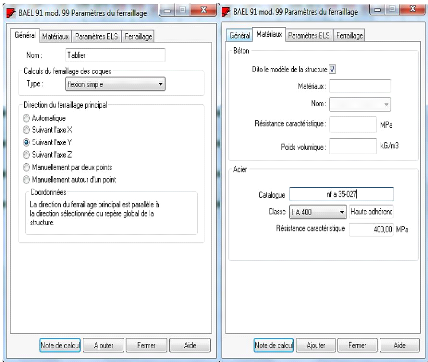428x362 pixels.
Task: Switch to Paramètres ELS tab in left dialog
Action: pyautogui.click(x=96, y=36)
